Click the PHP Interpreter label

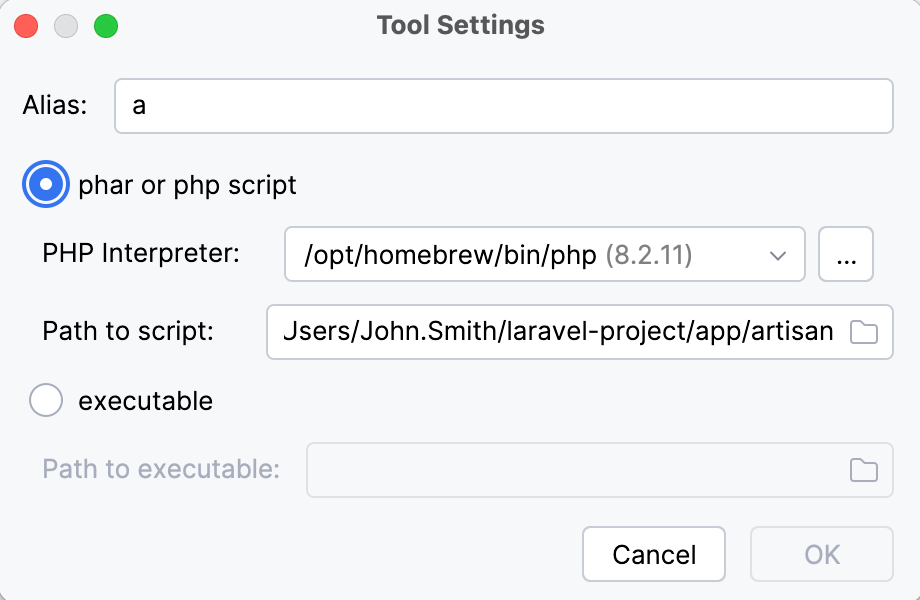coord(140,254)
